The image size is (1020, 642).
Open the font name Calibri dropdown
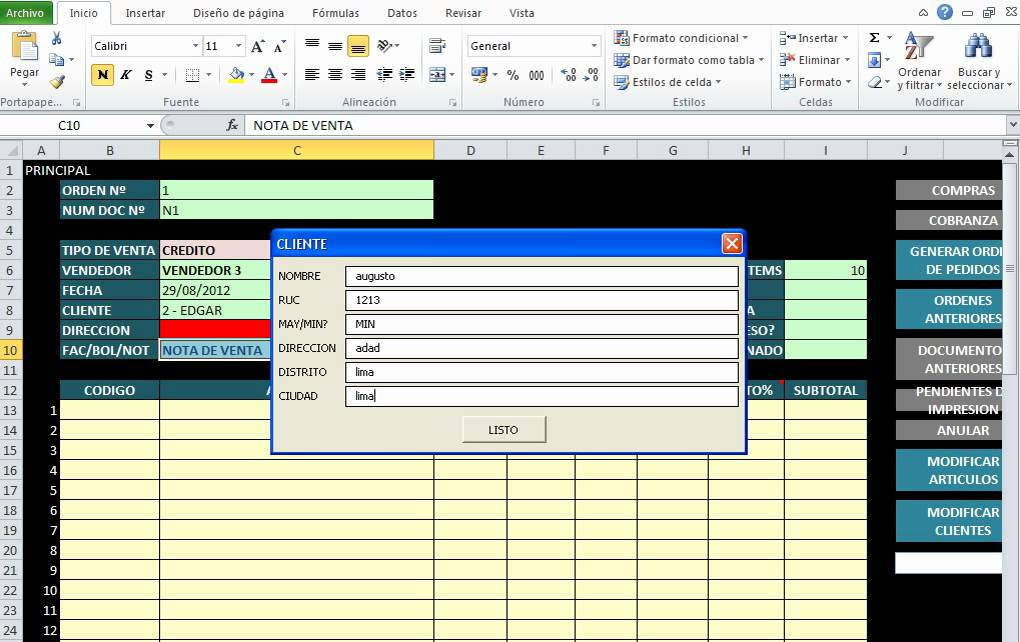(195, 46)
